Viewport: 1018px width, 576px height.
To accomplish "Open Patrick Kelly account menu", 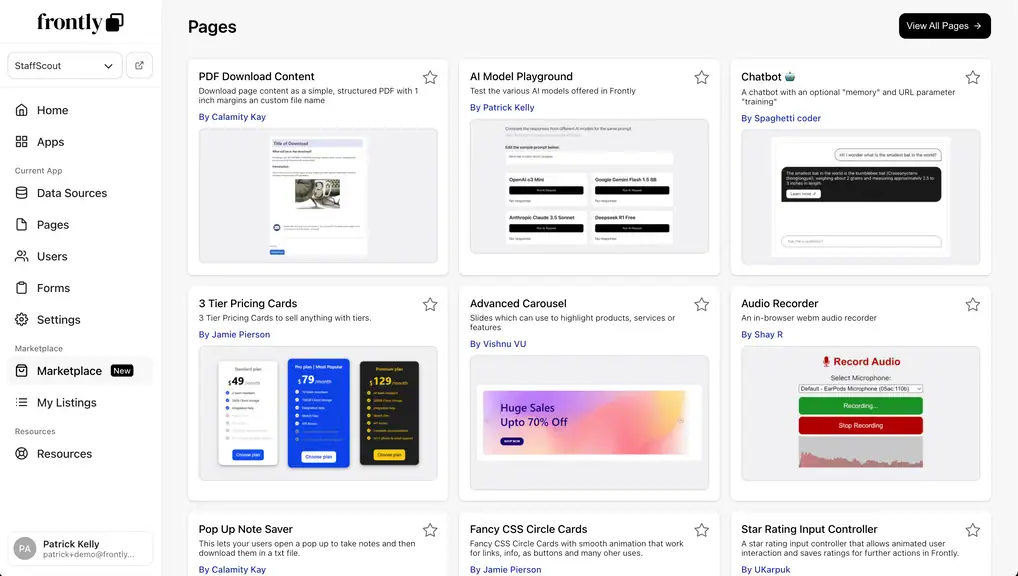I will coord(80,549).
